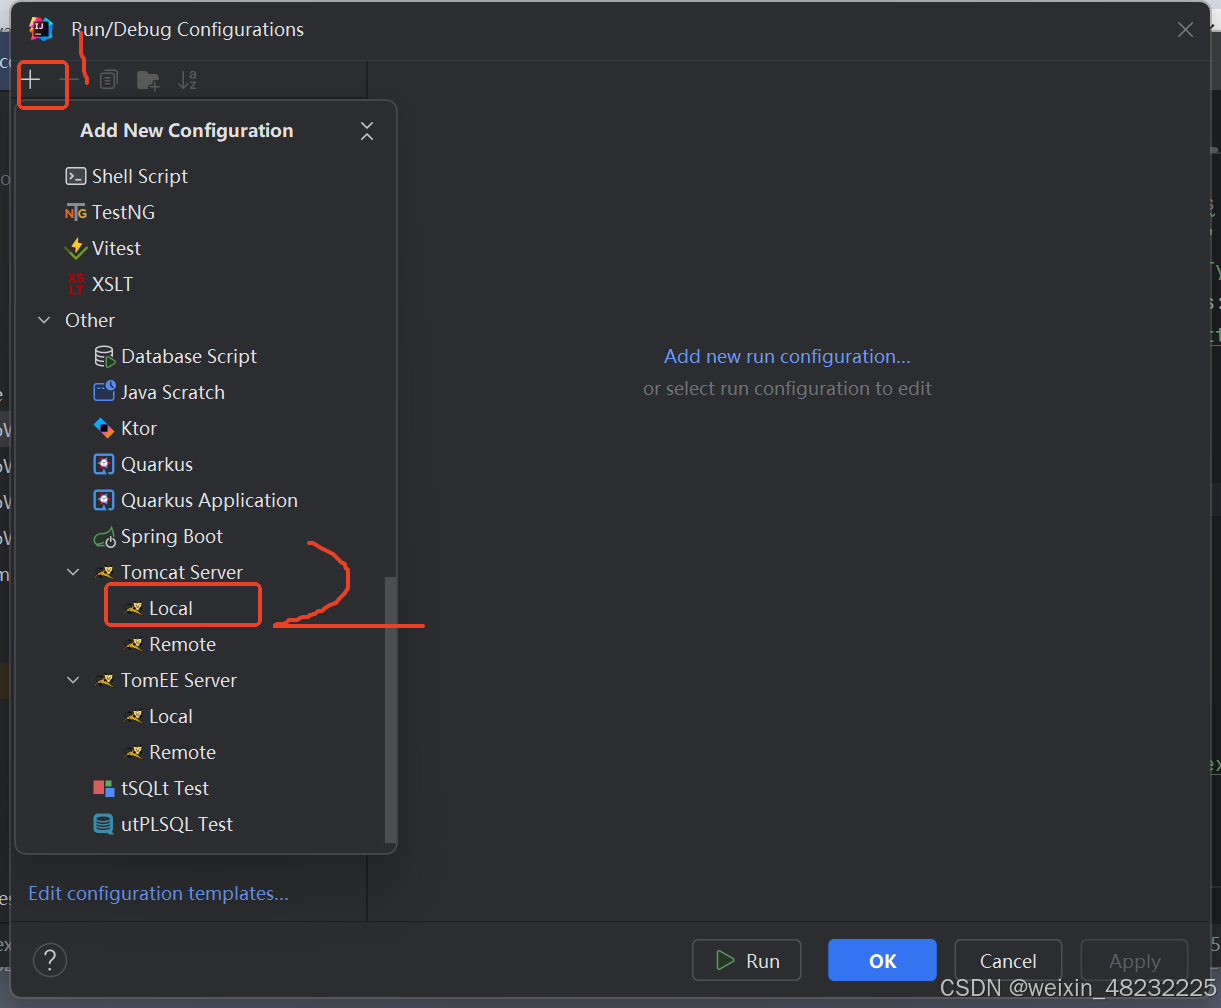Collapse the Other category
1221x1008 pixels.
pyautogui.click(x=44, y=320)
